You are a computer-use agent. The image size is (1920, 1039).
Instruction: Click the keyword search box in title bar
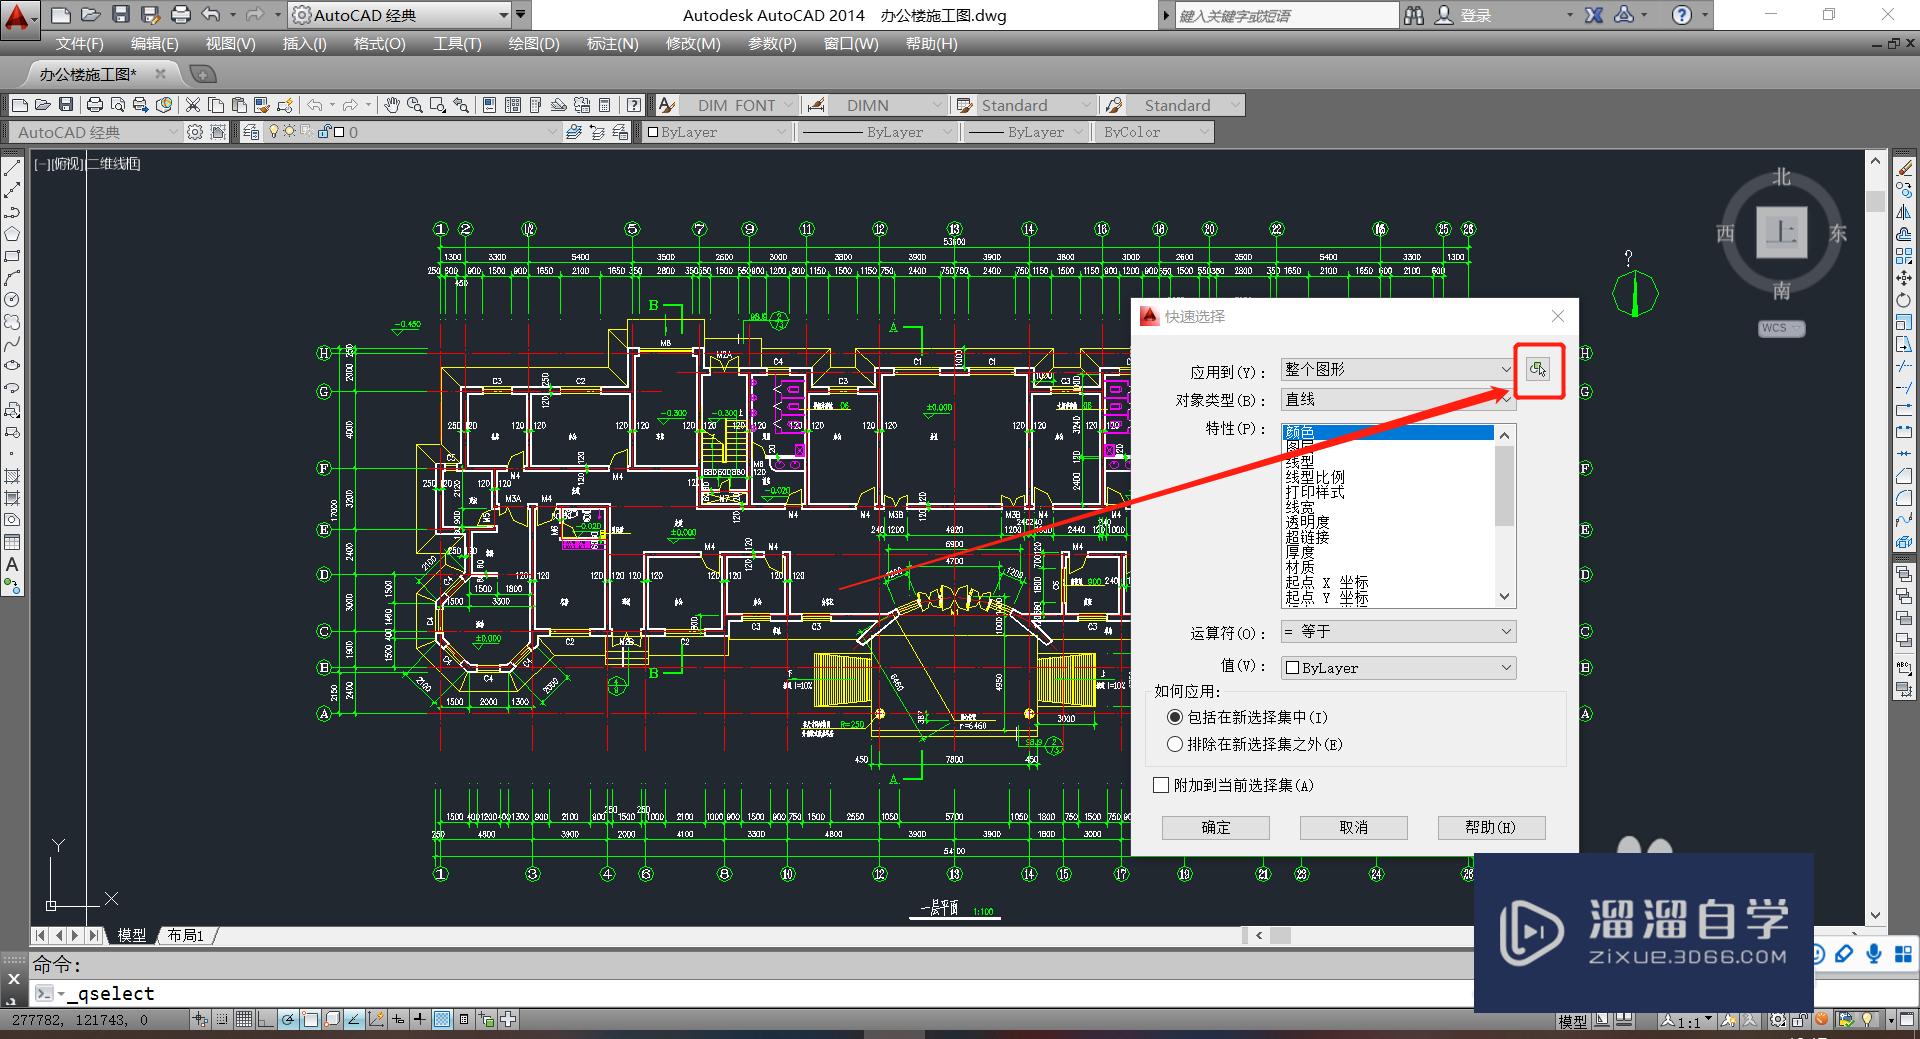point(1286,15)
